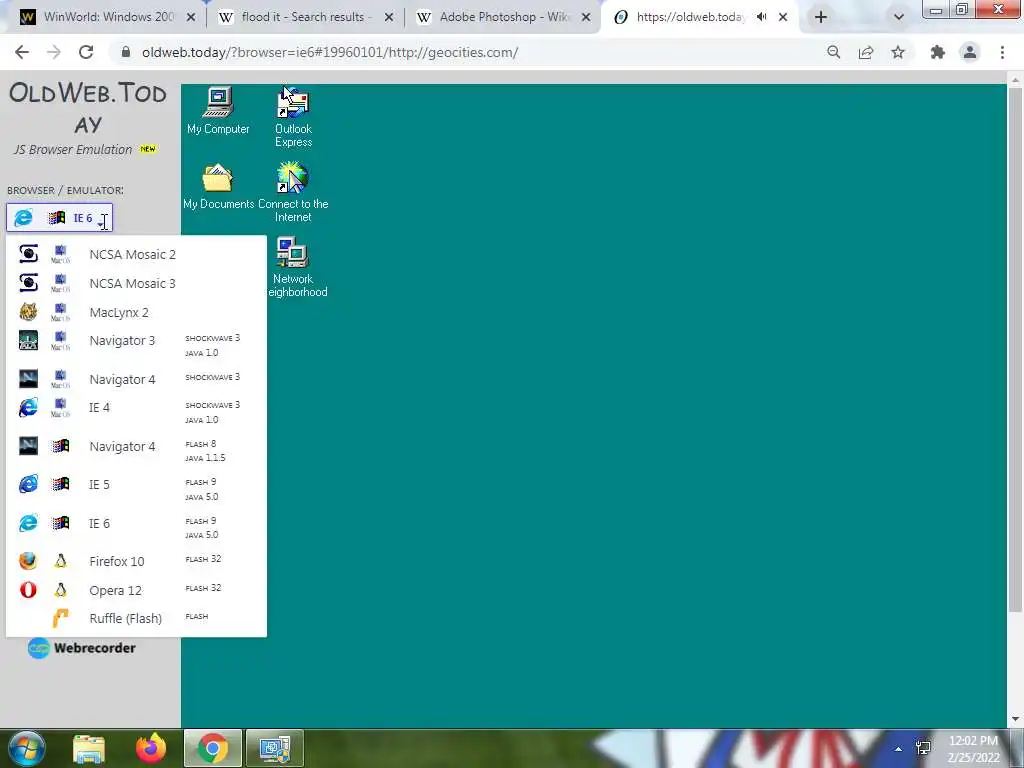
Task: Choose Navigator 3 with Shockwave 3
Action: pos(136,345)
